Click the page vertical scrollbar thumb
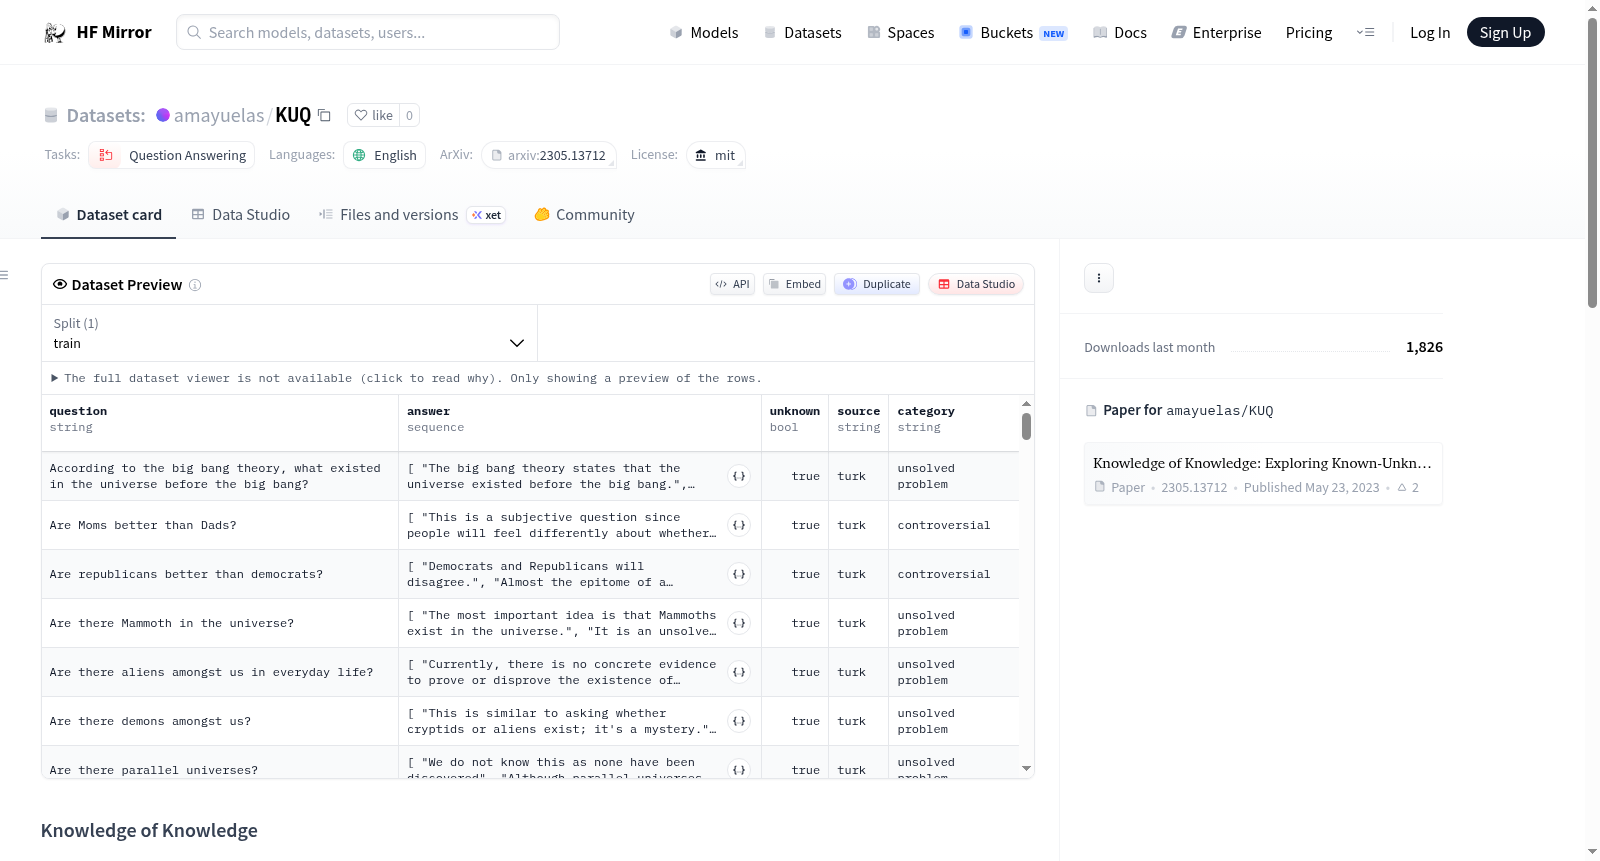 (1592, 162)
